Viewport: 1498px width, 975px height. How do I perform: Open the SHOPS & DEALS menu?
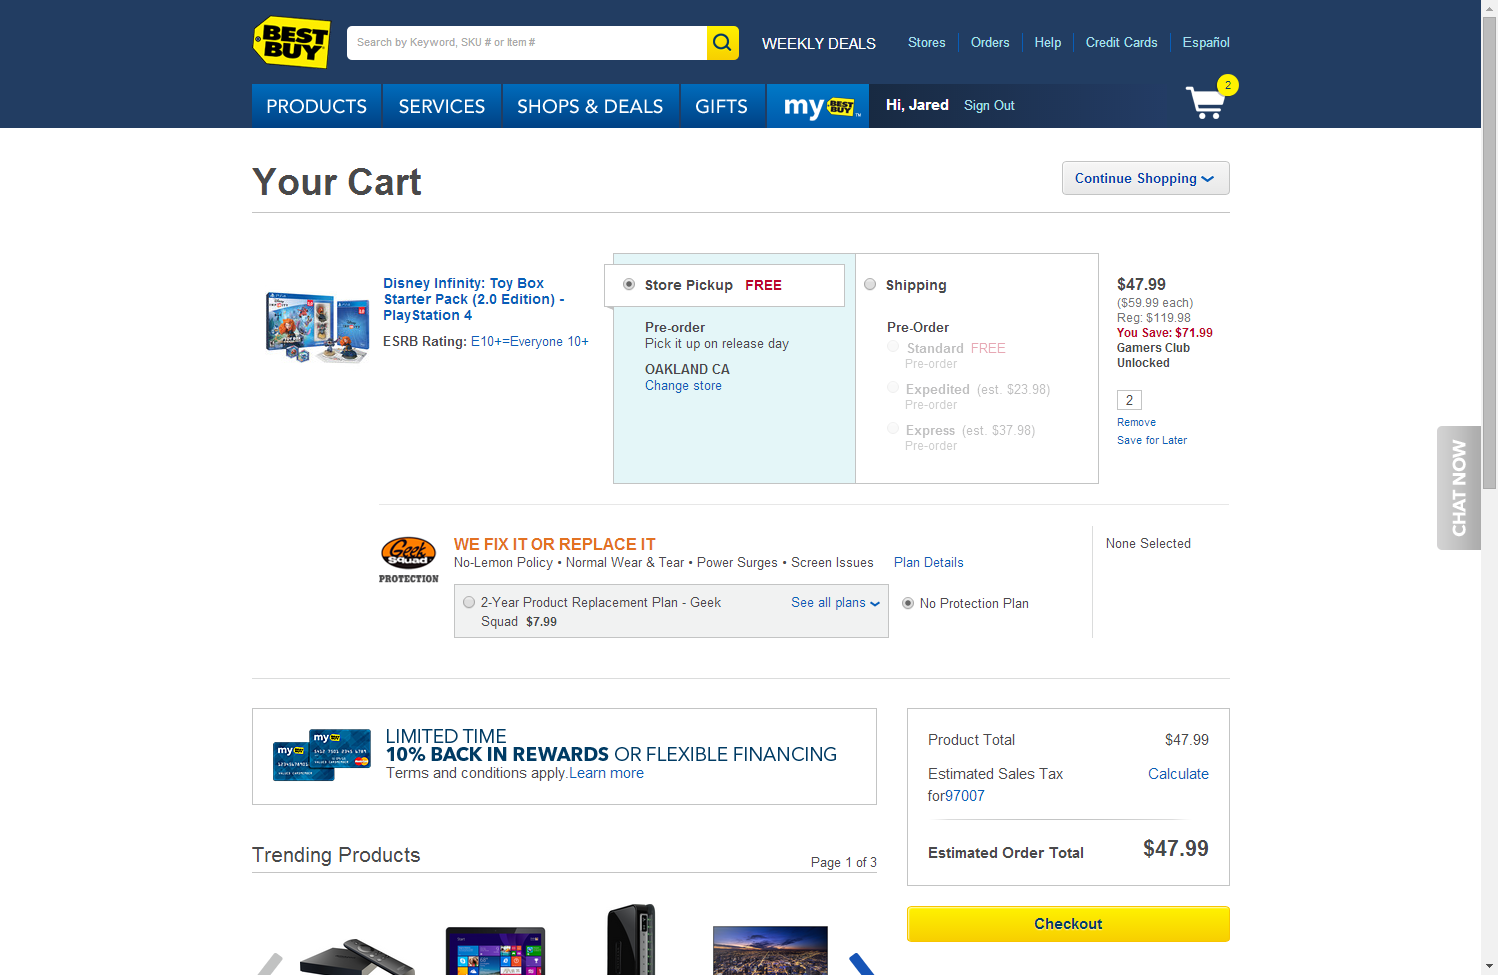590,106
